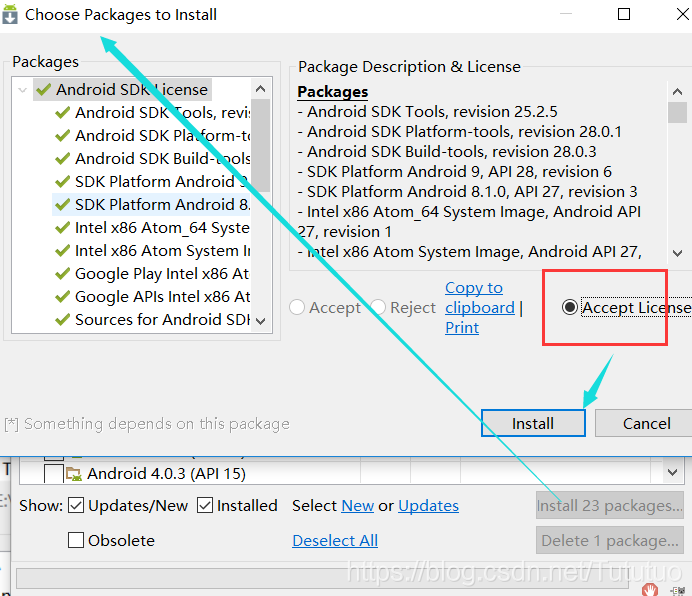Click folder icon beside Android 4.0.3
This screenshot has height=596, width=692.
click(x=74, y=474)
